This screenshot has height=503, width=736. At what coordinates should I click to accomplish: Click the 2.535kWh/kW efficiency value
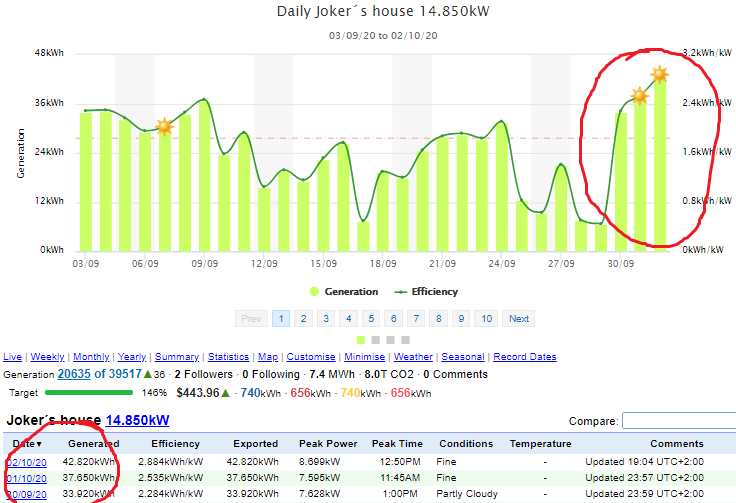[x=170, y=478]
